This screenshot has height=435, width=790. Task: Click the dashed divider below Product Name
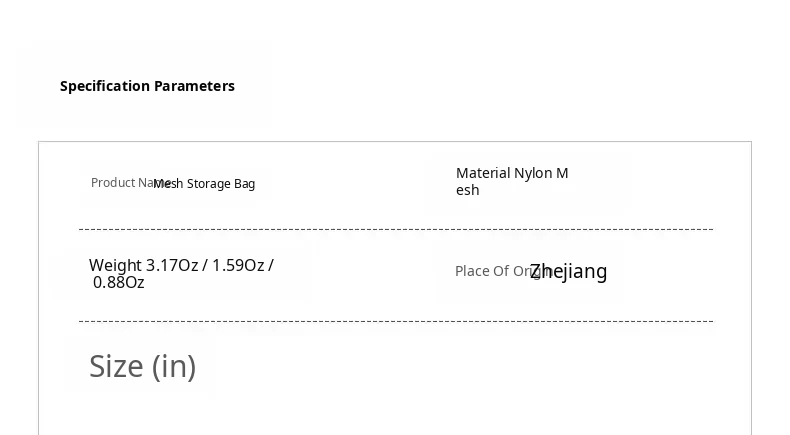click(x=396, y=229)
